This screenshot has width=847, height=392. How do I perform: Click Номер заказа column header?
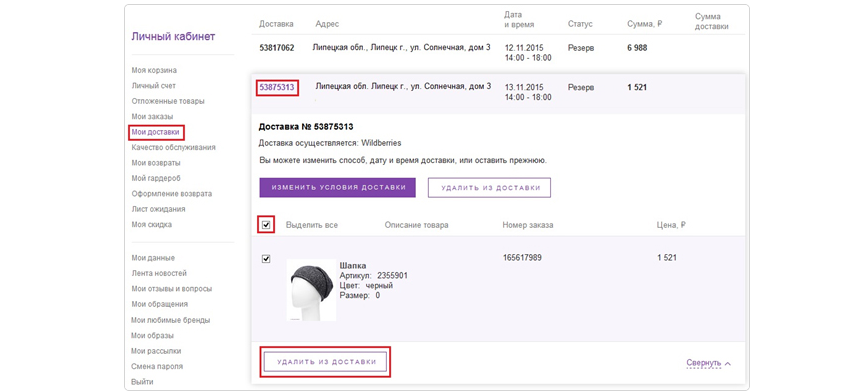pyautogui.click(x=528, y=225)
